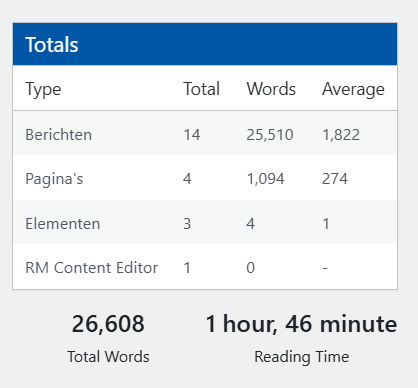The width and height of the screenshot is (418, 388).
Task: Click Elementen total value 3
Action: pyautogui.click(x=187, y=224)
